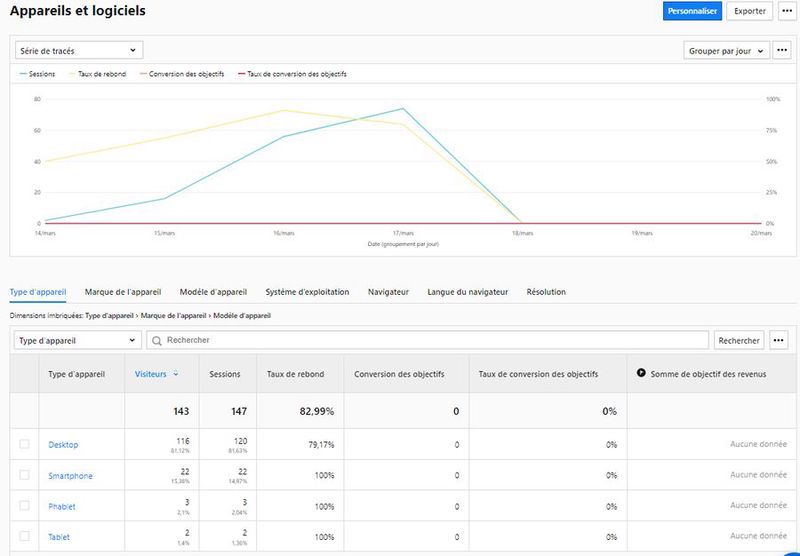The height and width of the screenshot is (556, 800).
Task: Switch to the Navigateur tab
Action: click(x=388, y=292)
